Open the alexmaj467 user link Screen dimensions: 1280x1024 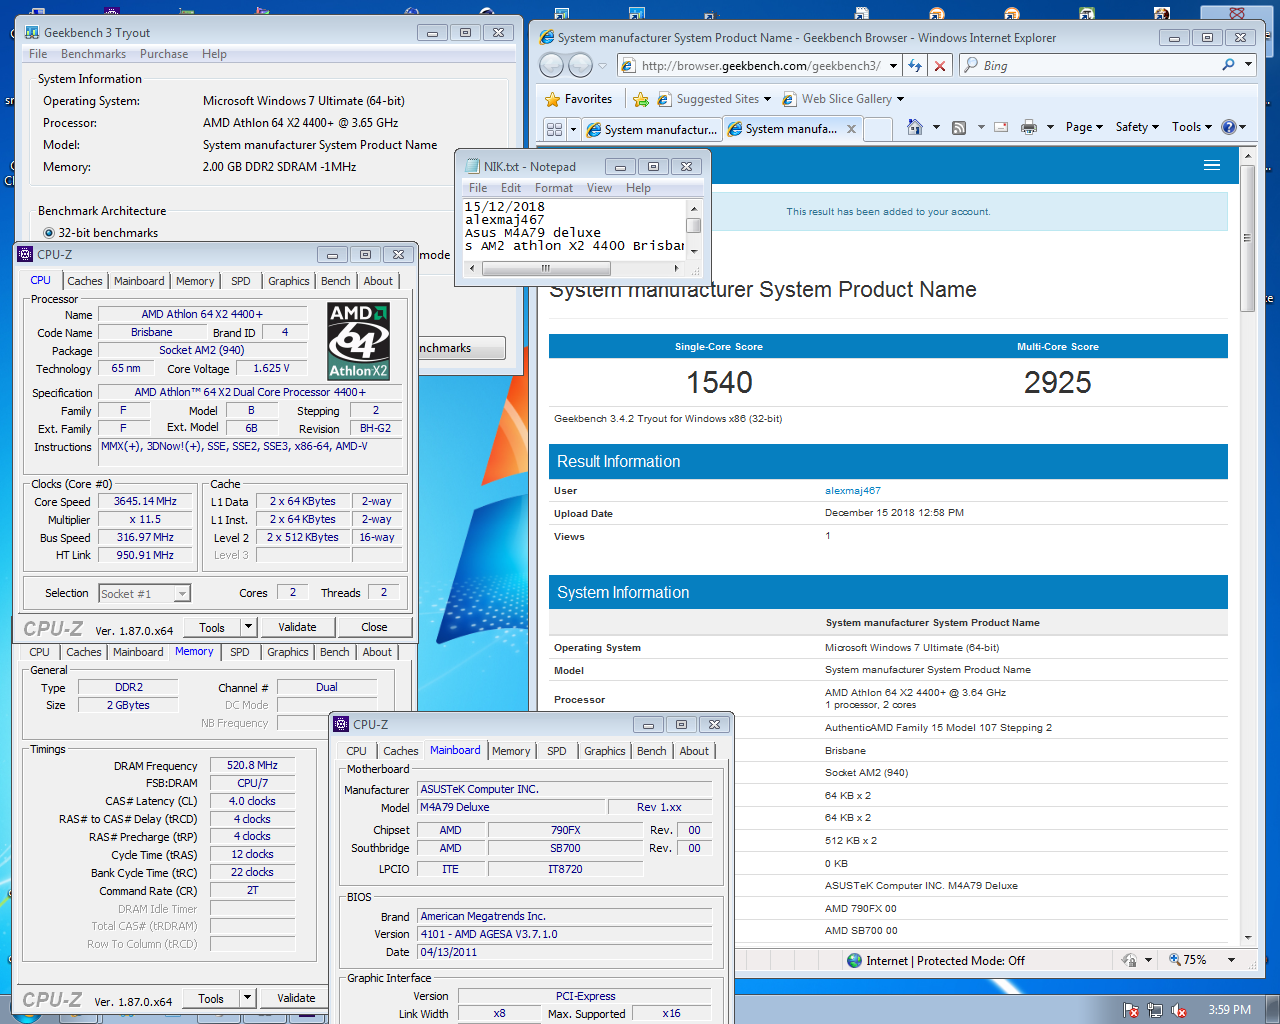click(x=853, y=491)
